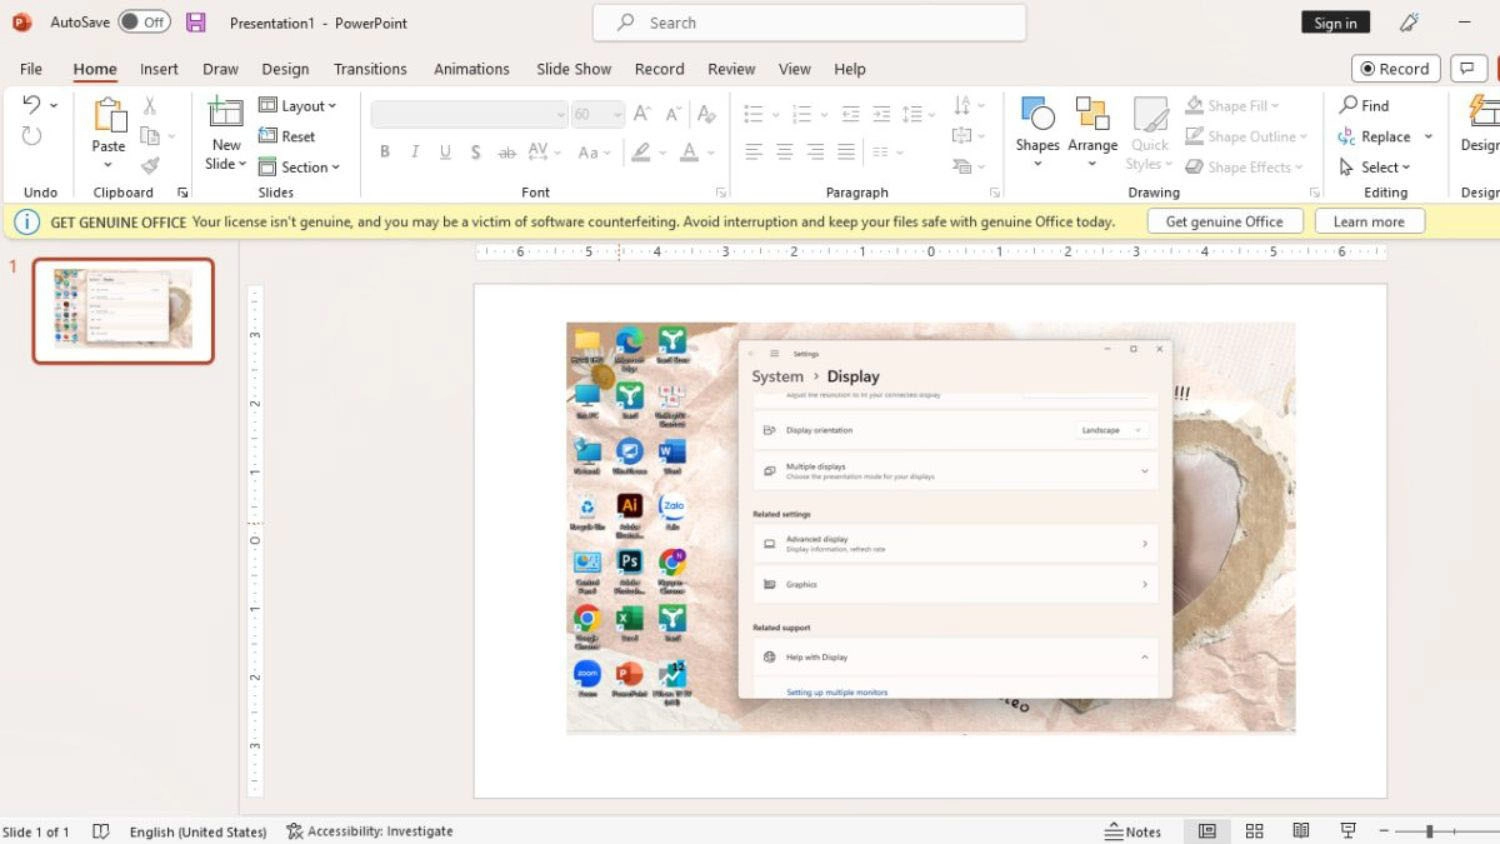The width and height of the screenshot is (1500, 844).
Task: Click the New Slide icon
Action: tap(226, 113)
